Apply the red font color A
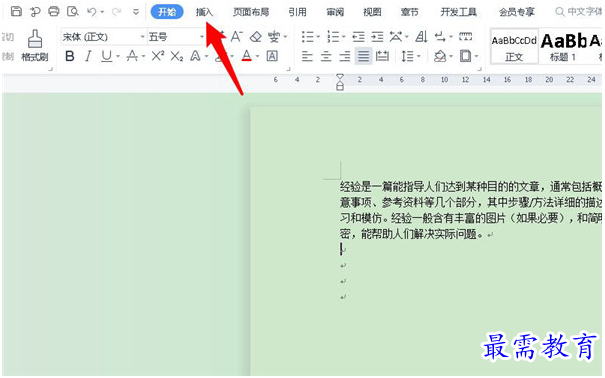 pos(247,57)
